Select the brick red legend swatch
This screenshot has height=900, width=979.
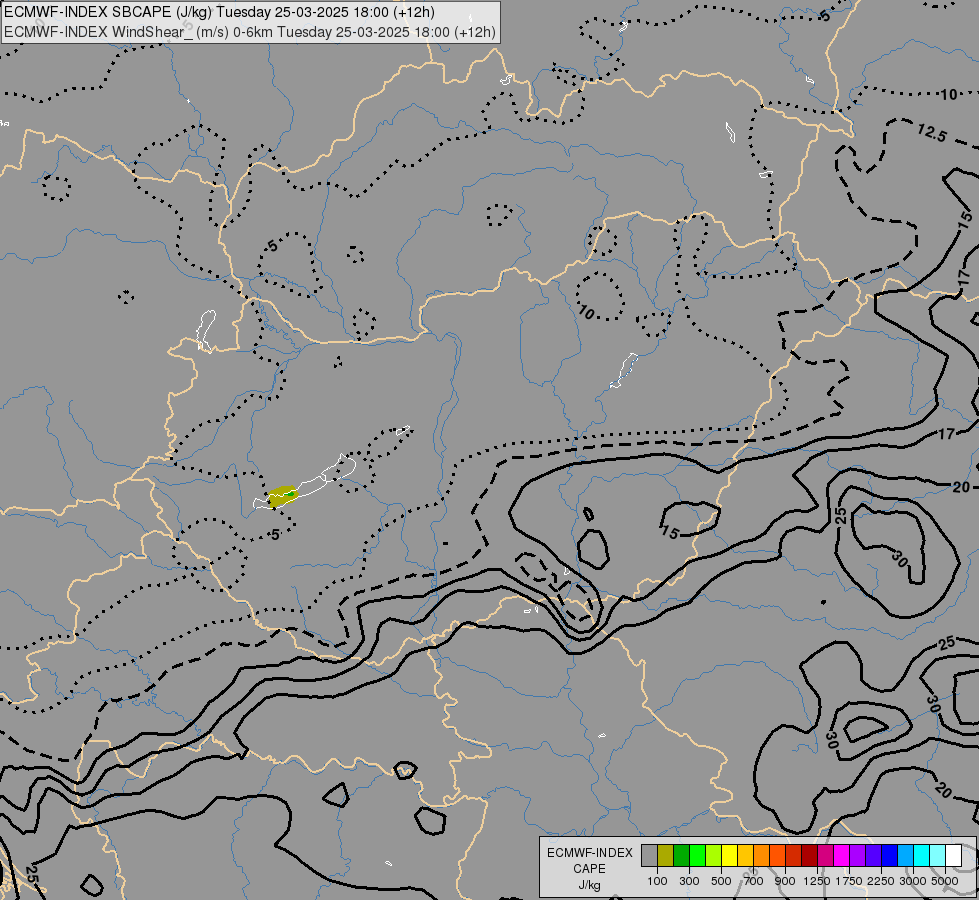794,855
